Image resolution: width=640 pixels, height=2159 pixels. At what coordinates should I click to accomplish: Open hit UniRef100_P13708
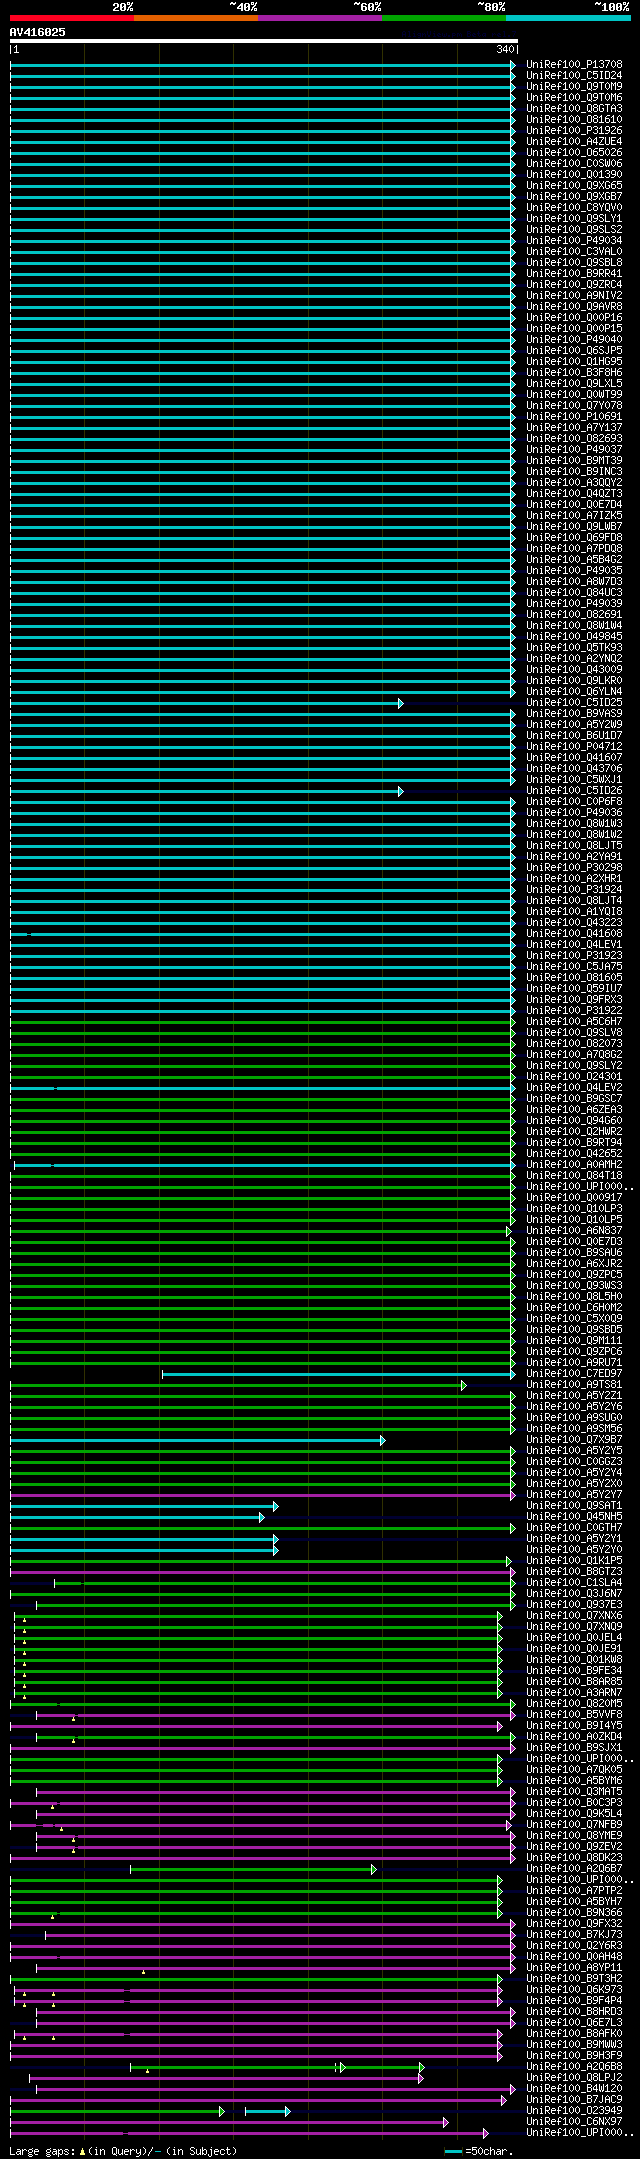[x=574, y=64]
